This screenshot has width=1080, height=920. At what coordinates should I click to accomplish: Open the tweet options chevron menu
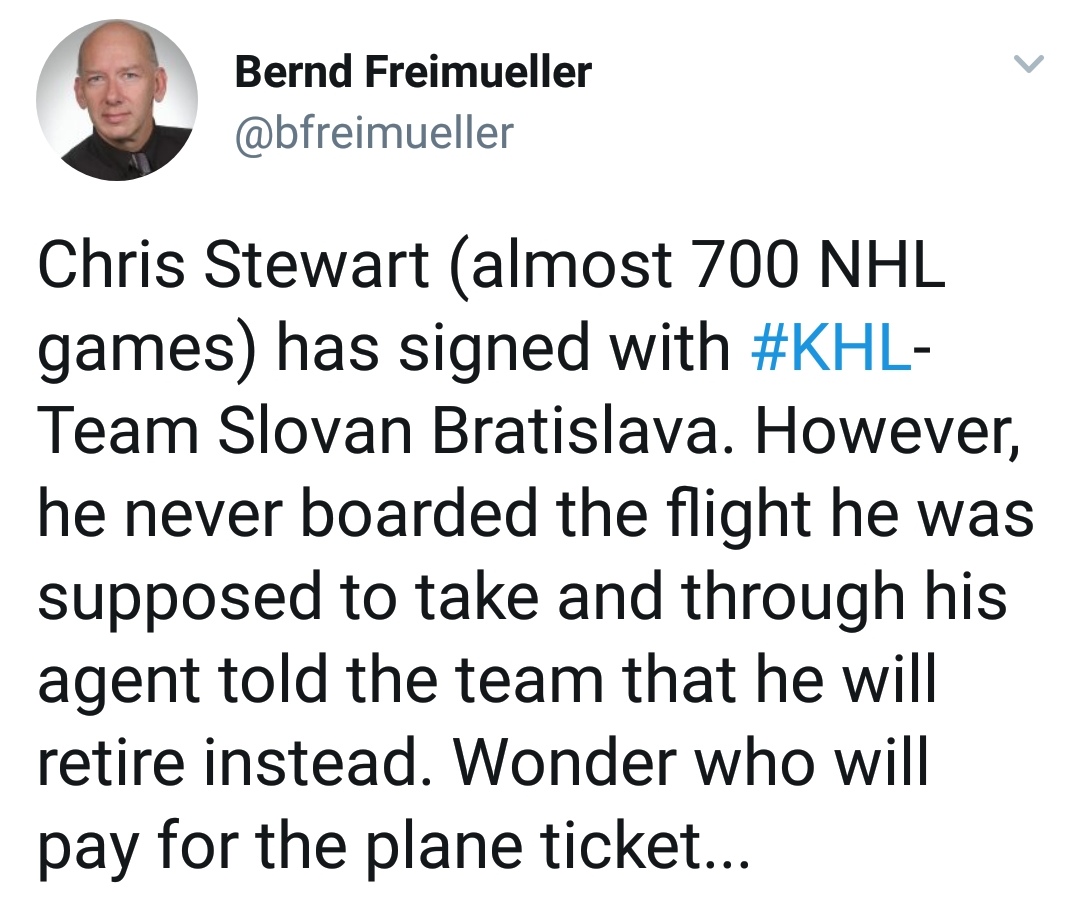[1029, 66]
